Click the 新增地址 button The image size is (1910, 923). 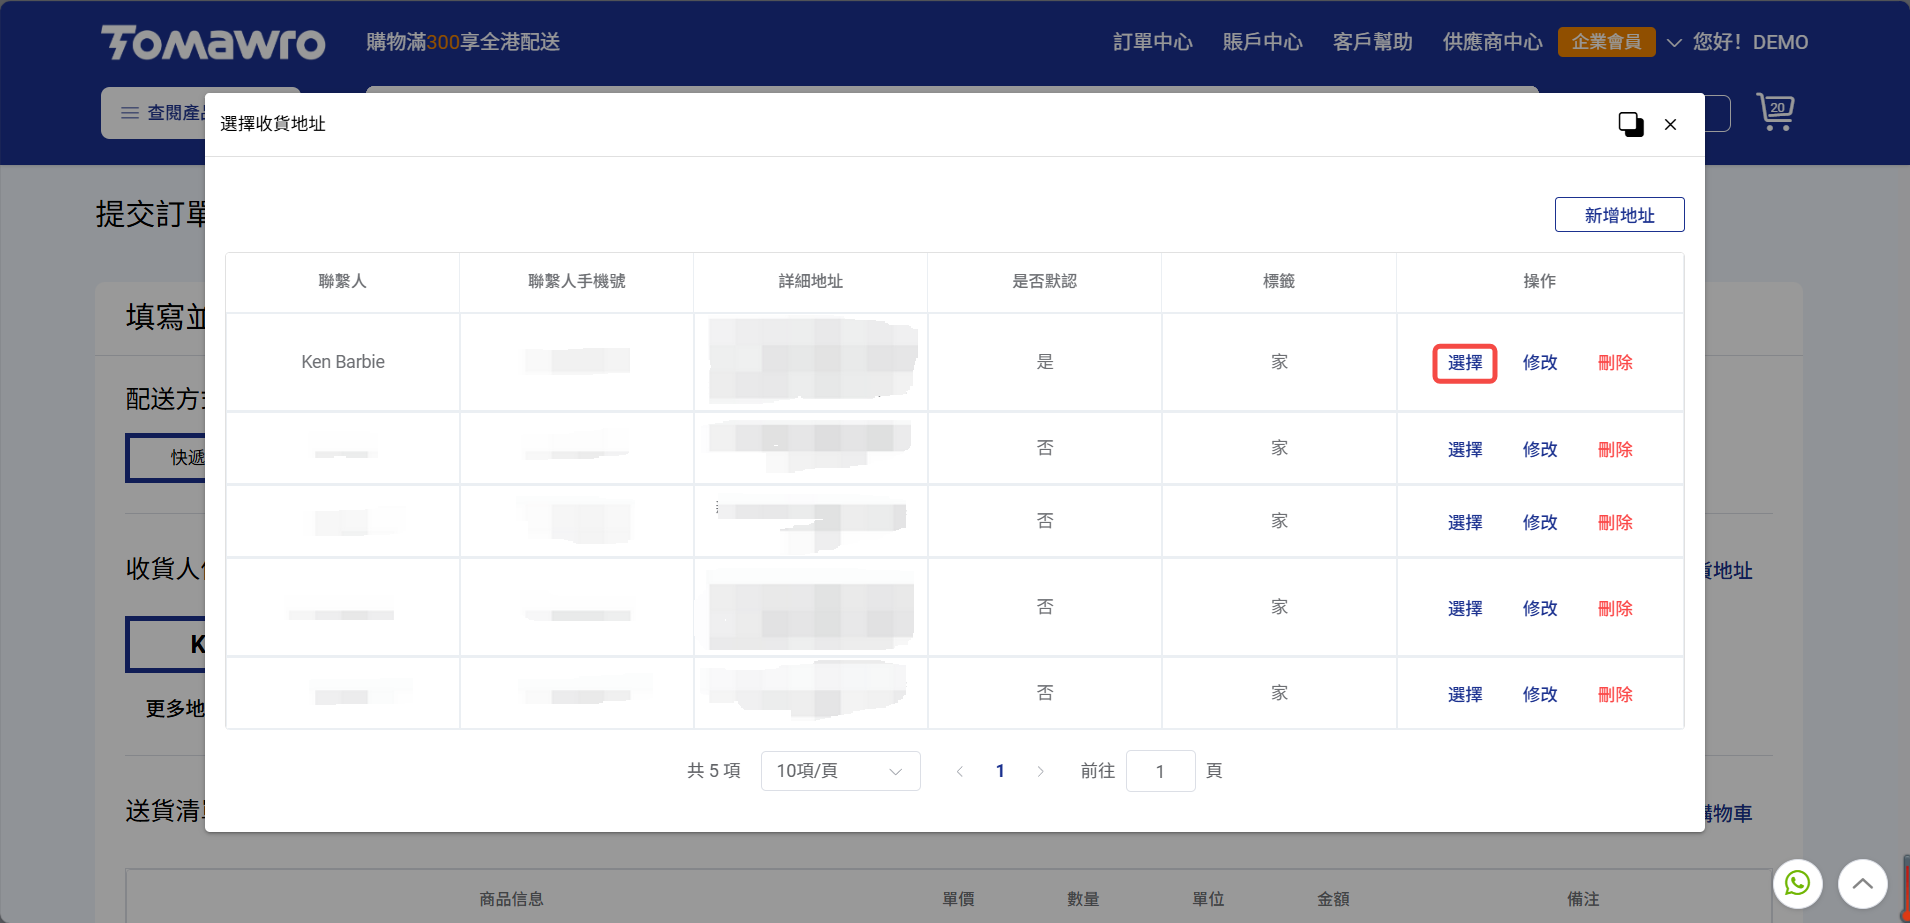tap(1619, 215)
